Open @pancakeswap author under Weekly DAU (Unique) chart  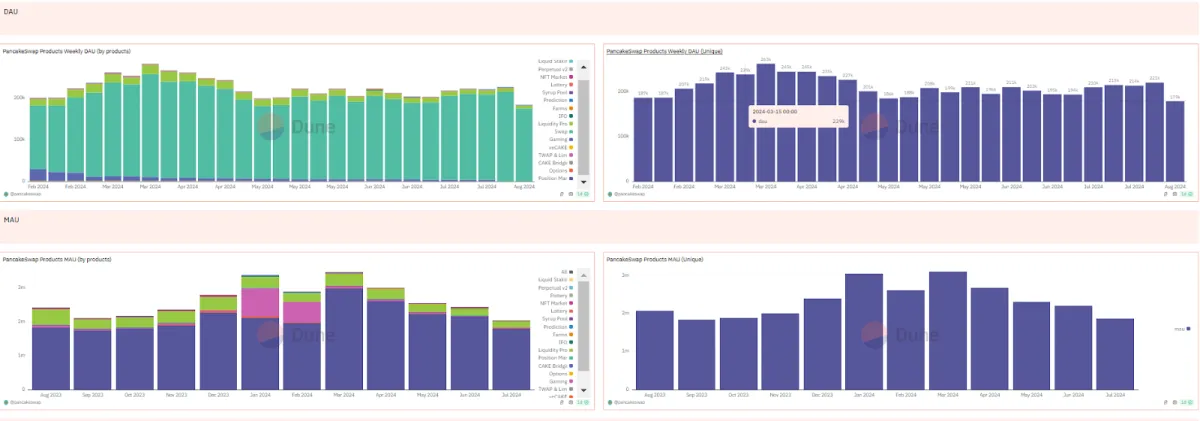pos(625,194)
